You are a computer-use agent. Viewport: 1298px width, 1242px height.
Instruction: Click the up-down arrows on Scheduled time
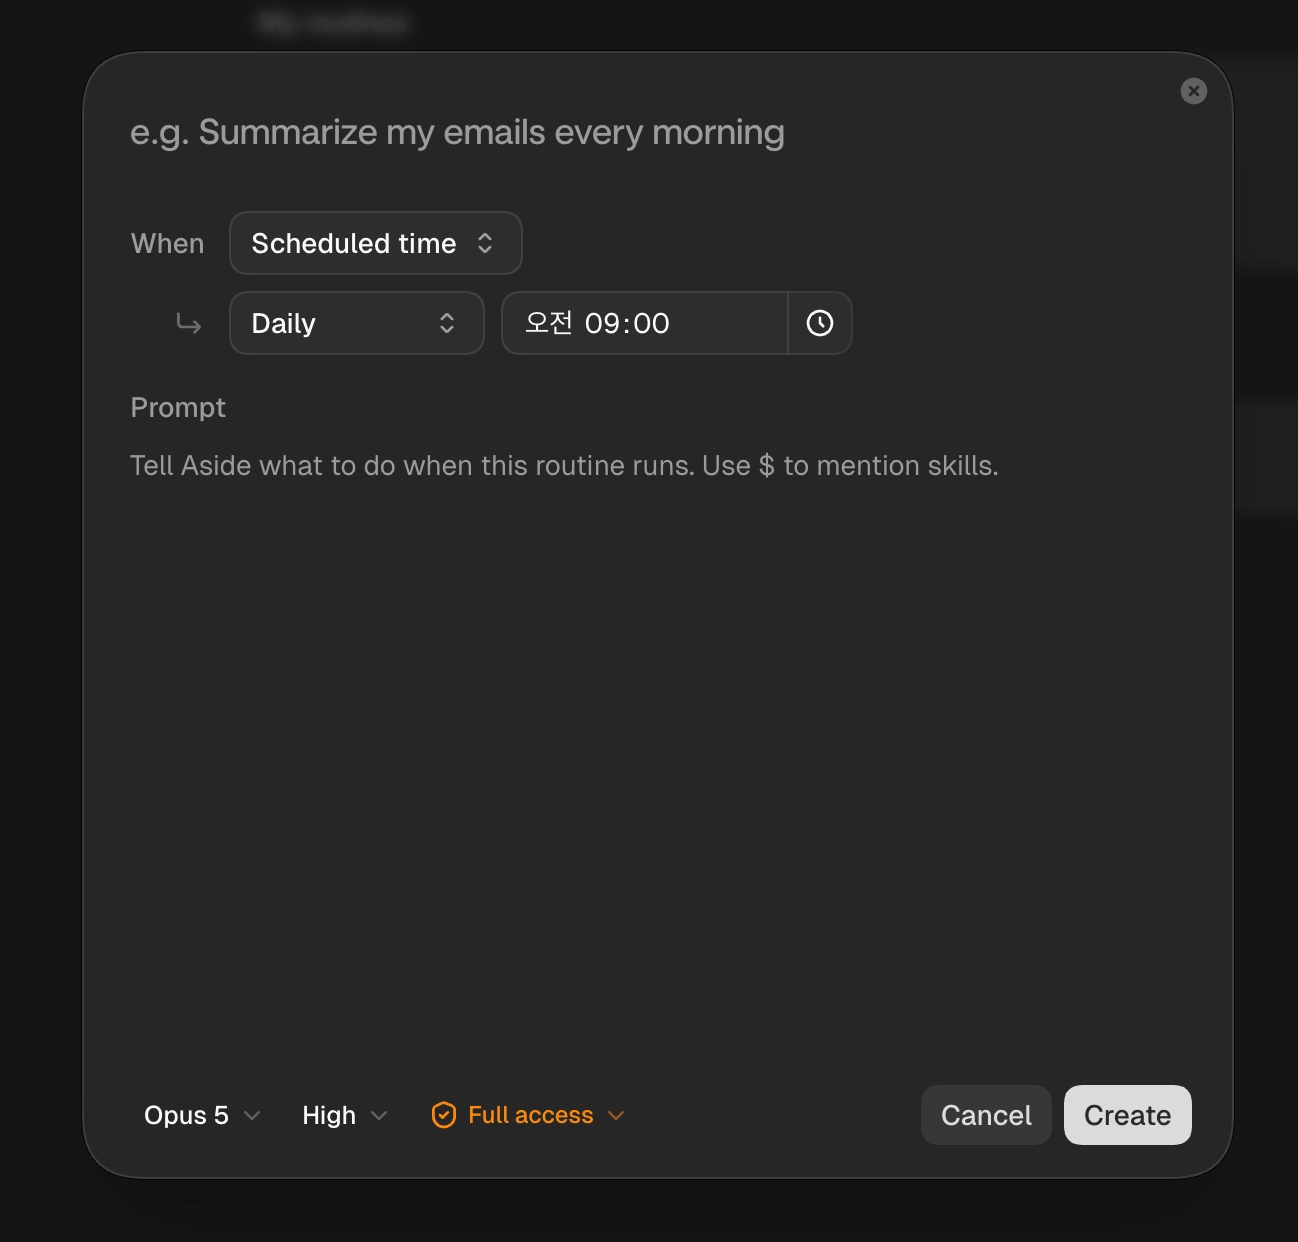click(485, 243)
